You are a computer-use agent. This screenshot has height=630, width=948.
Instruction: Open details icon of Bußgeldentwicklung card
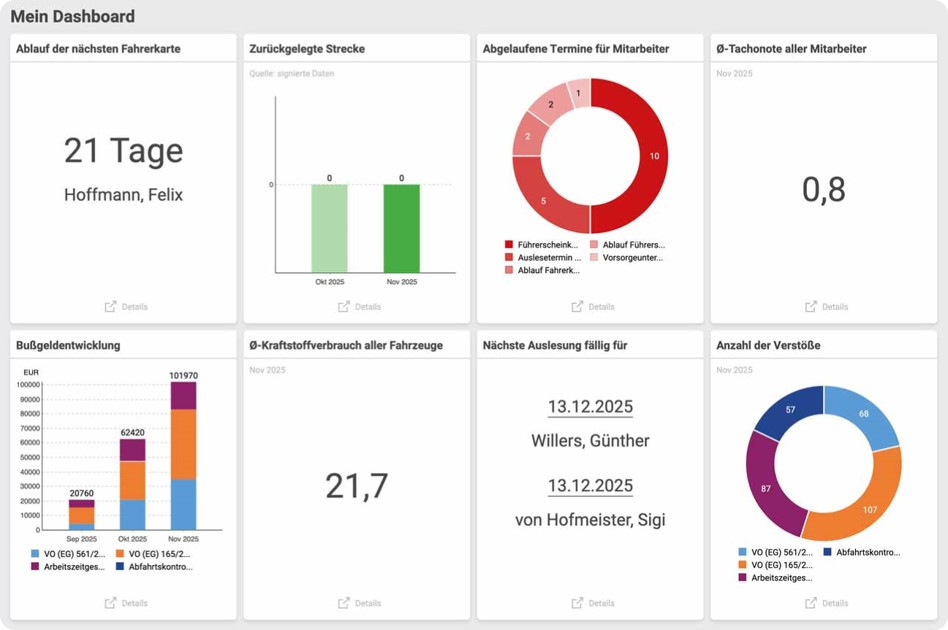[111, 603]
